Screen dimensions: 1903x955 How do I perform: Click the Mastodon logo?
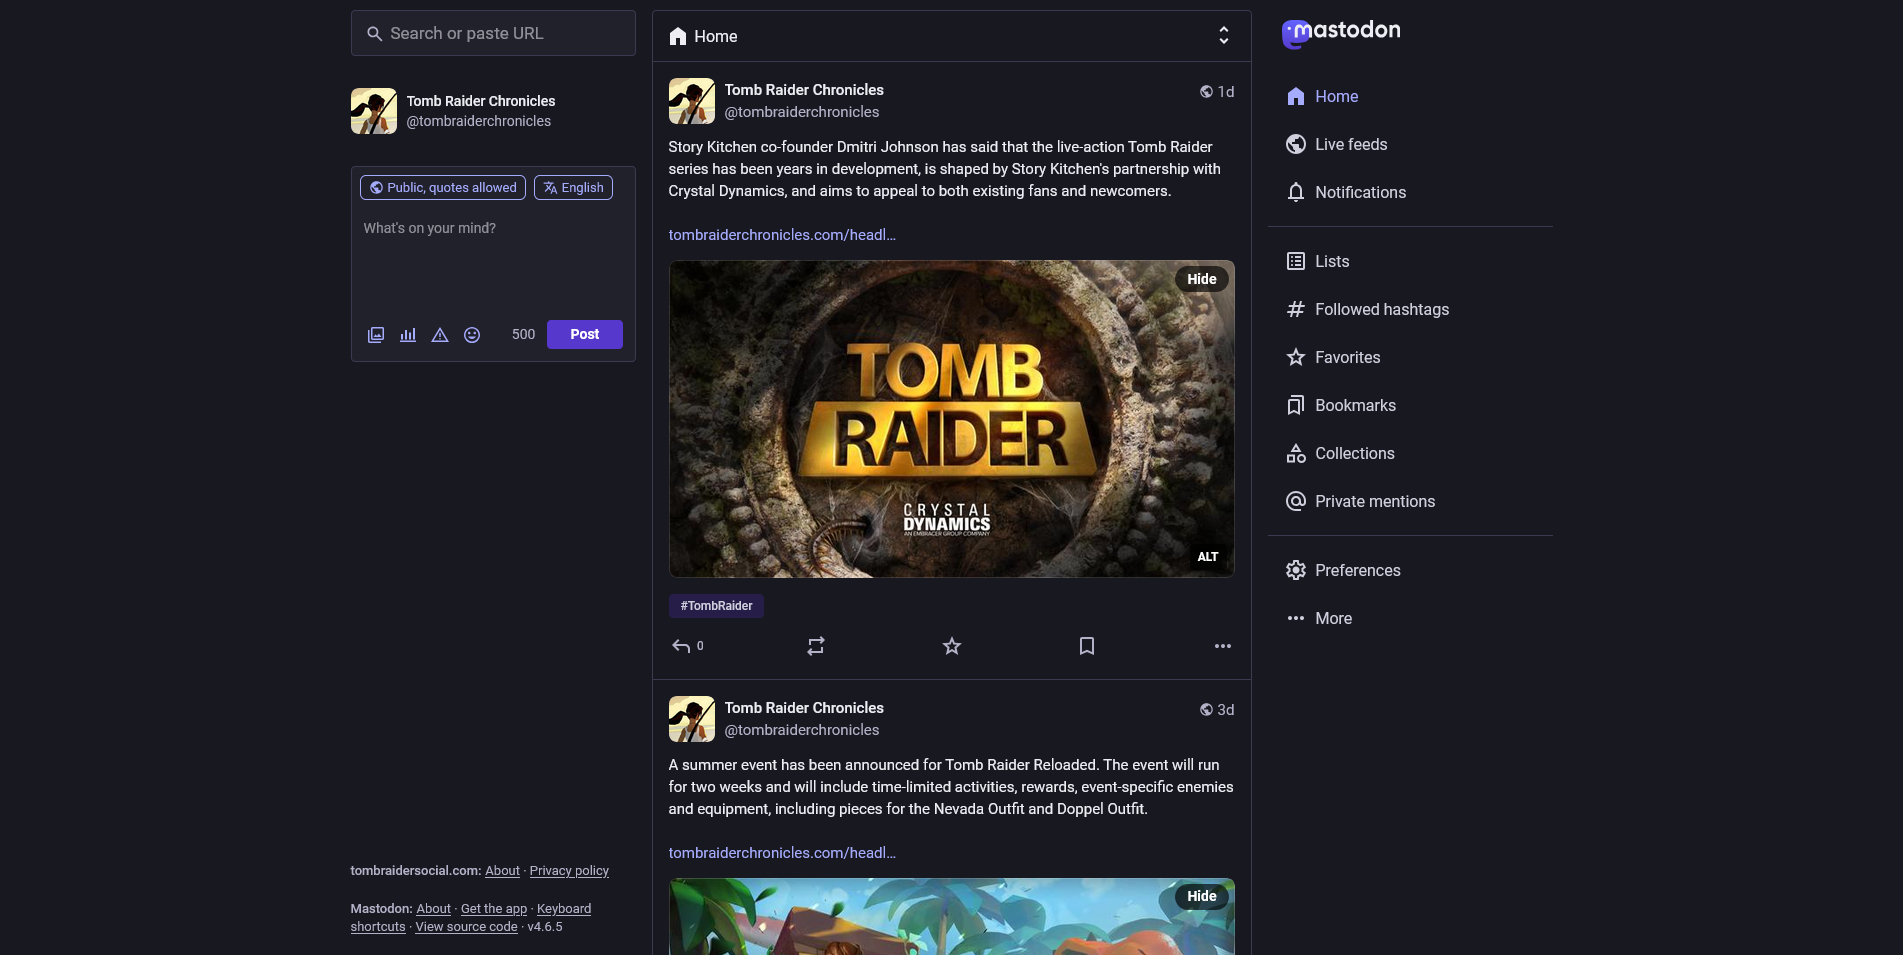[1341, 33]
